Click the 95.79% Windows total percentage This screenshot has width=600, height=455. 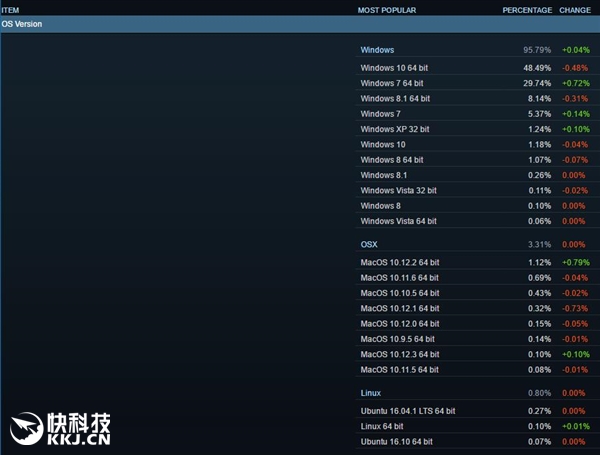pos(537,50)
